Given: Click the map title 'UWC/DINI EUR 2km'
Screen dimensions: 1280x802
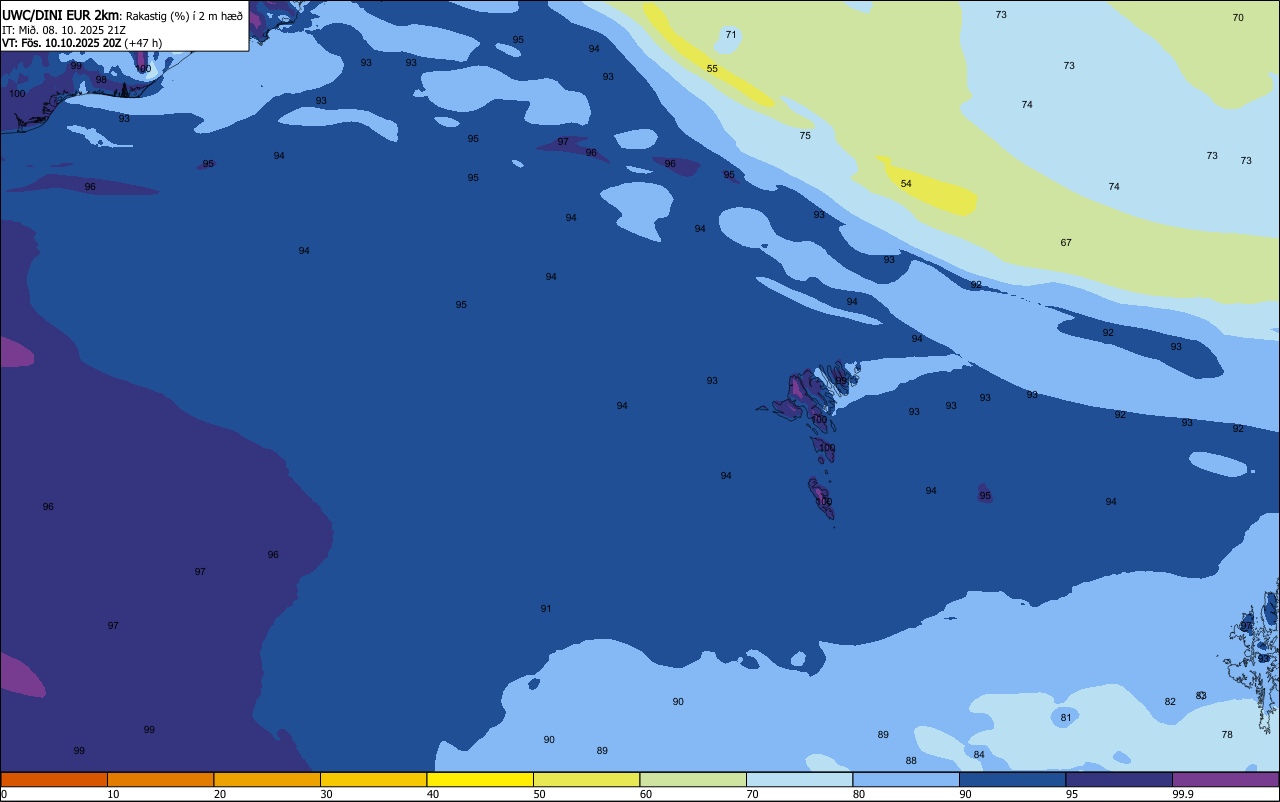Looking at the screenshot, I should 61,15.
